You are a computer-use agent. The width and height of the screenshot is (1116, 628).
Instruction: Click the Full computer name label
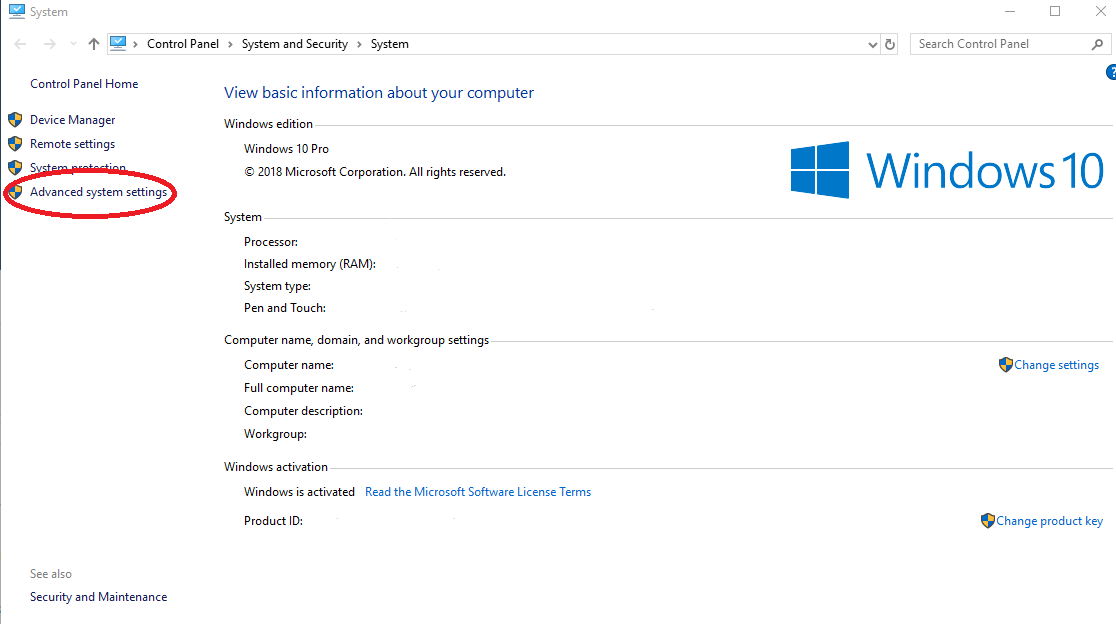click(x=298, y=388)
